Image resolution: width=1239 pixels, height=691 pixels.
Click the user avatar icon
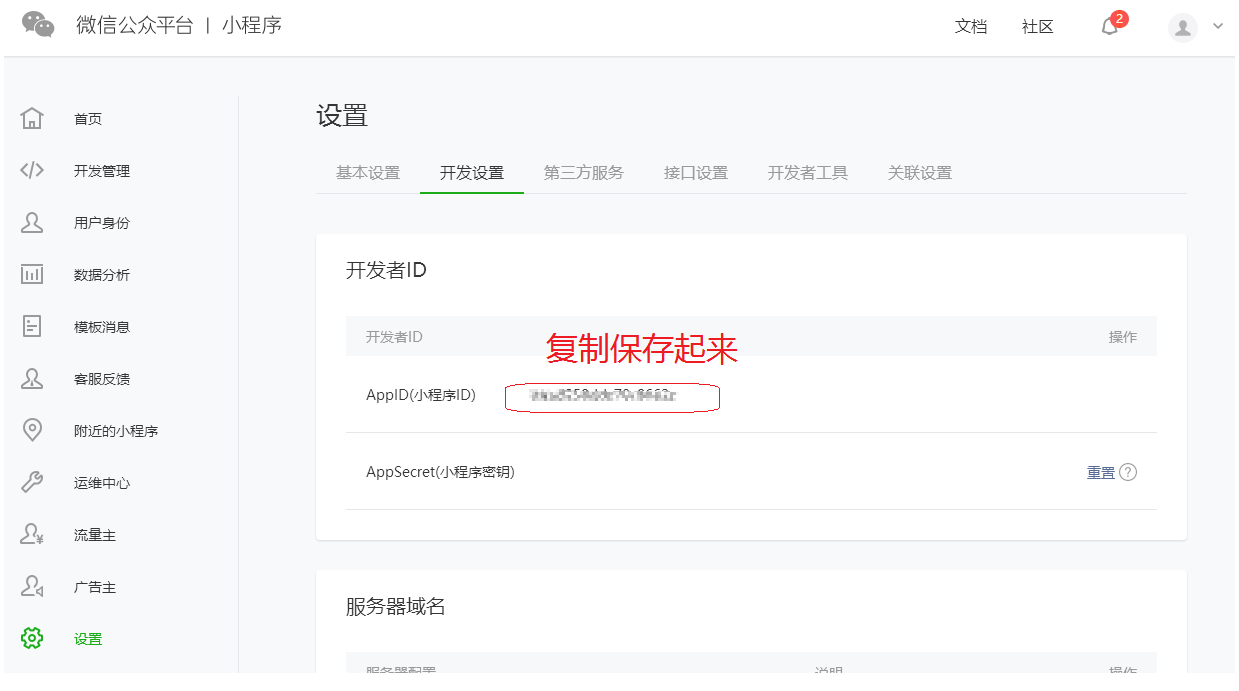1183,27
